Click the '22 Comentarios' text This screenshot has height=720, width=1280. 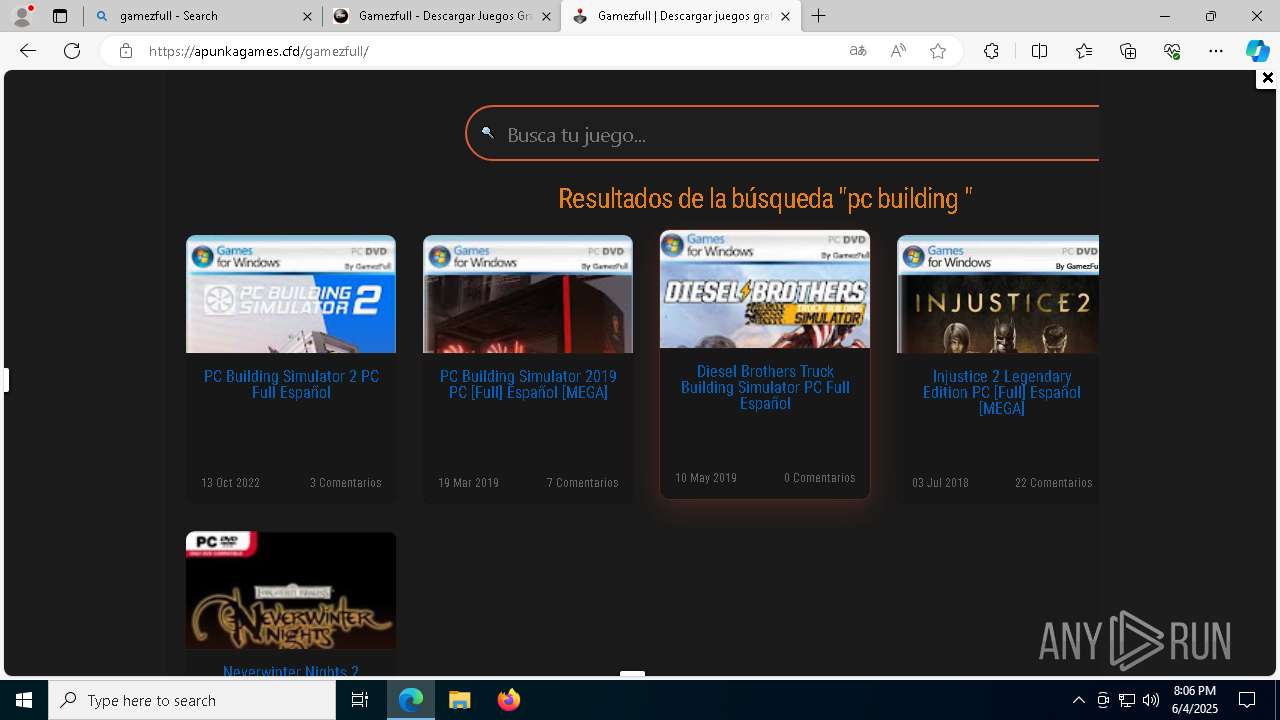[1054, 483]
